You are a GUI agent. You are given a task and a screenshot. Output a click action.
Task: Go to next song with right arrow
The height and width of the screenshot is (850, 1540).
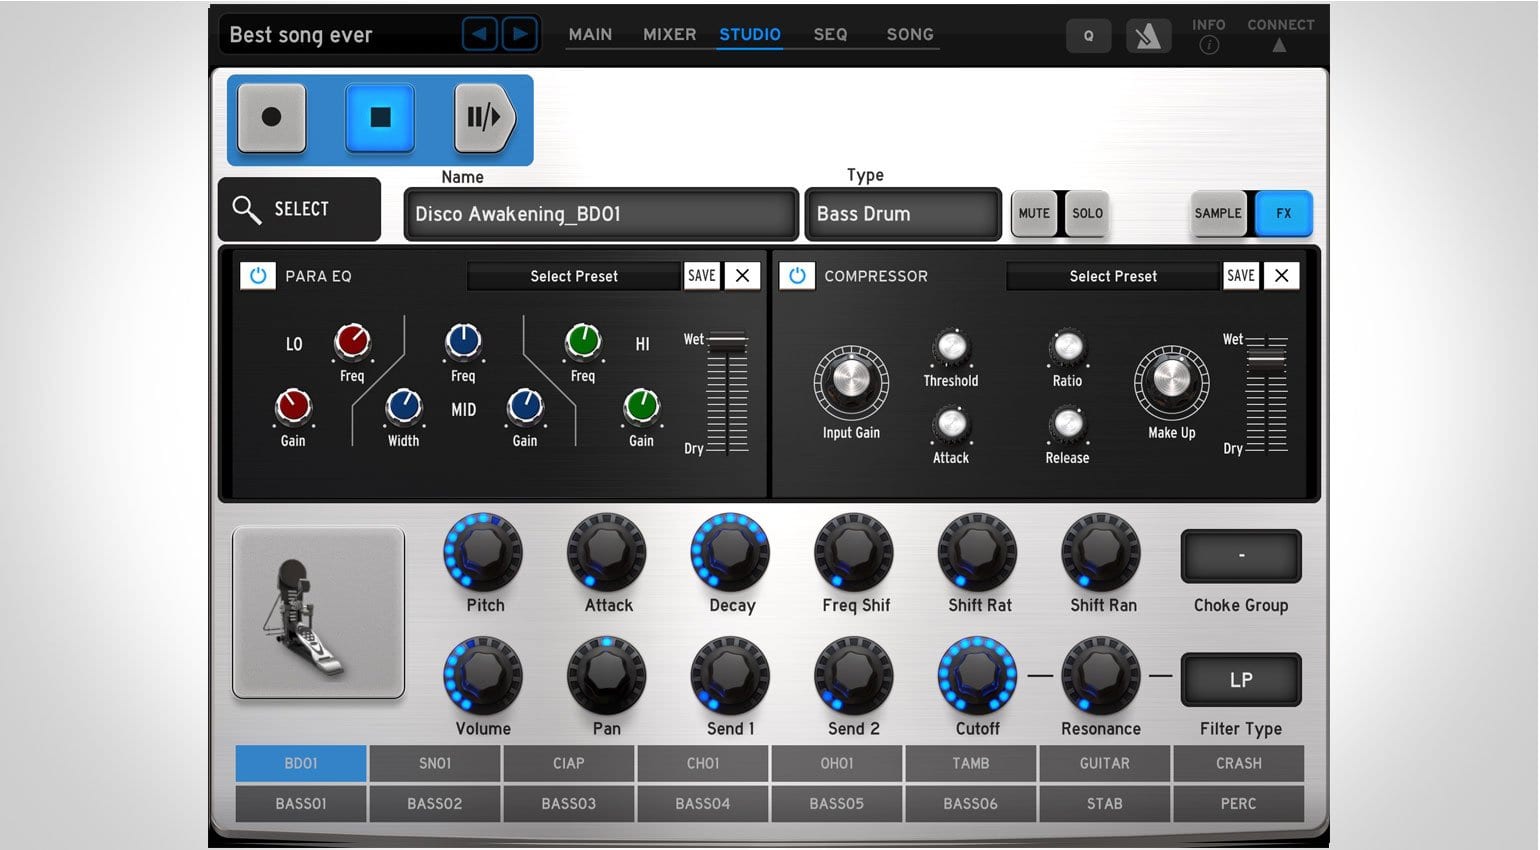coord(520,34)
